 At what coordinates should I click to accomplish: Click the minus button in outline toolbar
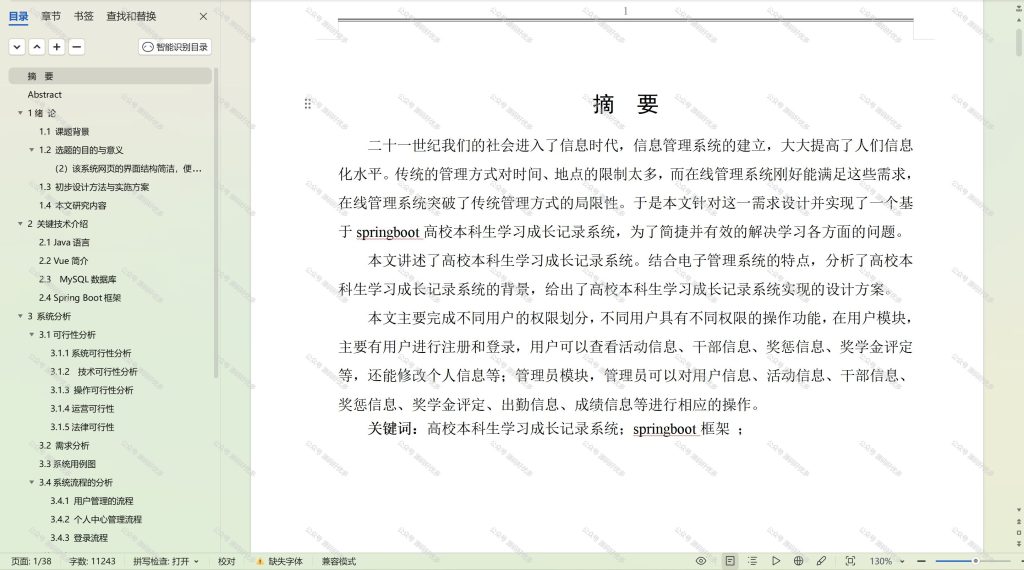[x=76, y=47]
